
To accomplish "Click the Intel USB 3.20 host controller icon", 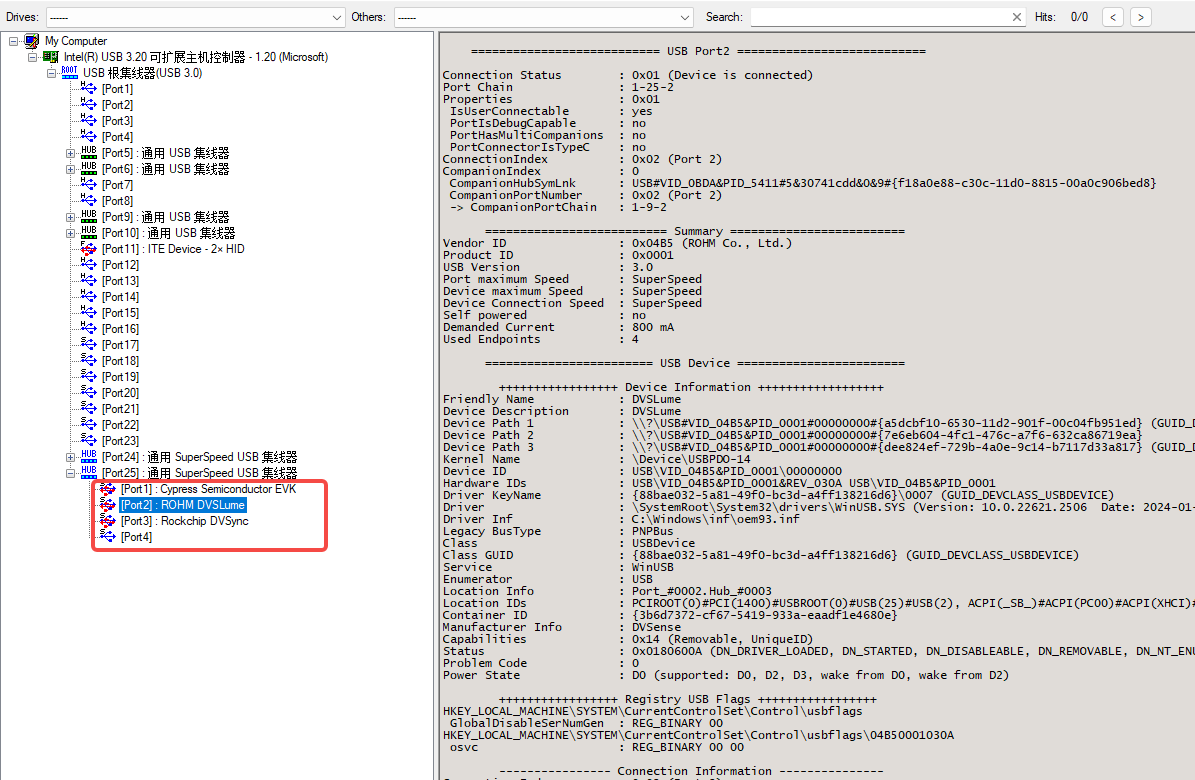I will click(x=50, y=57).
